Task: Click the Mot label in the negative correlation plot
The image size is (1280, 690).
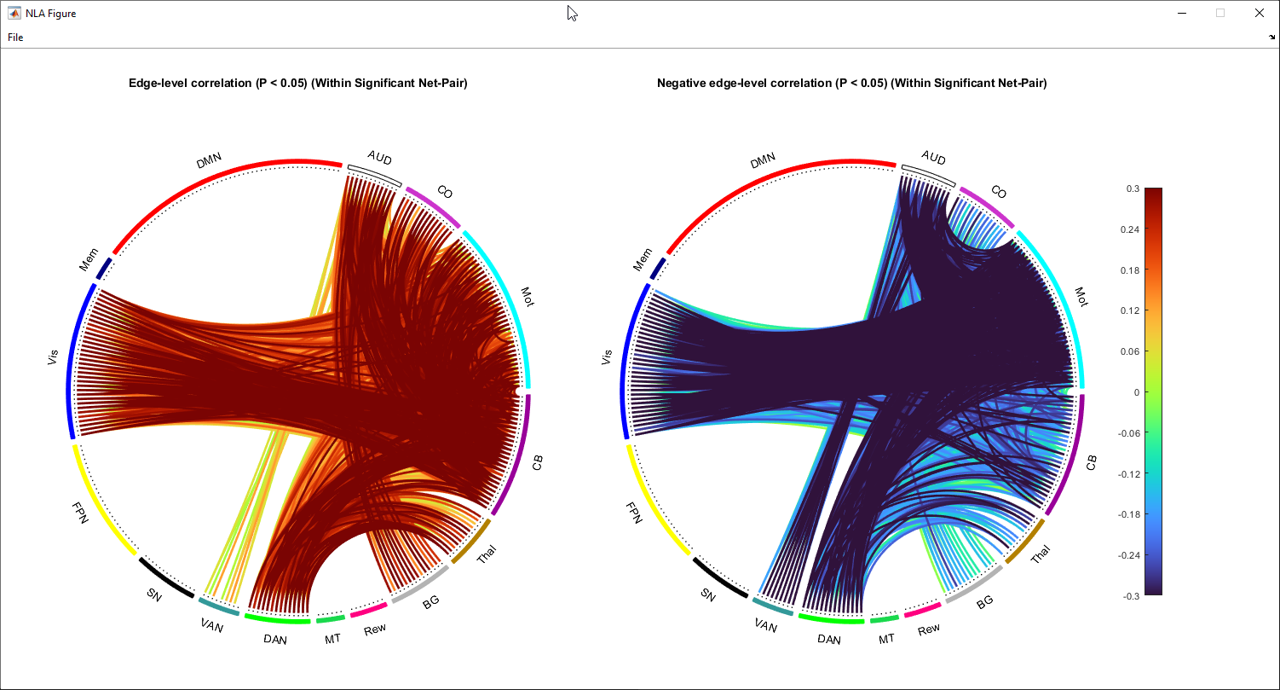Action: [x=1081, y=296]
